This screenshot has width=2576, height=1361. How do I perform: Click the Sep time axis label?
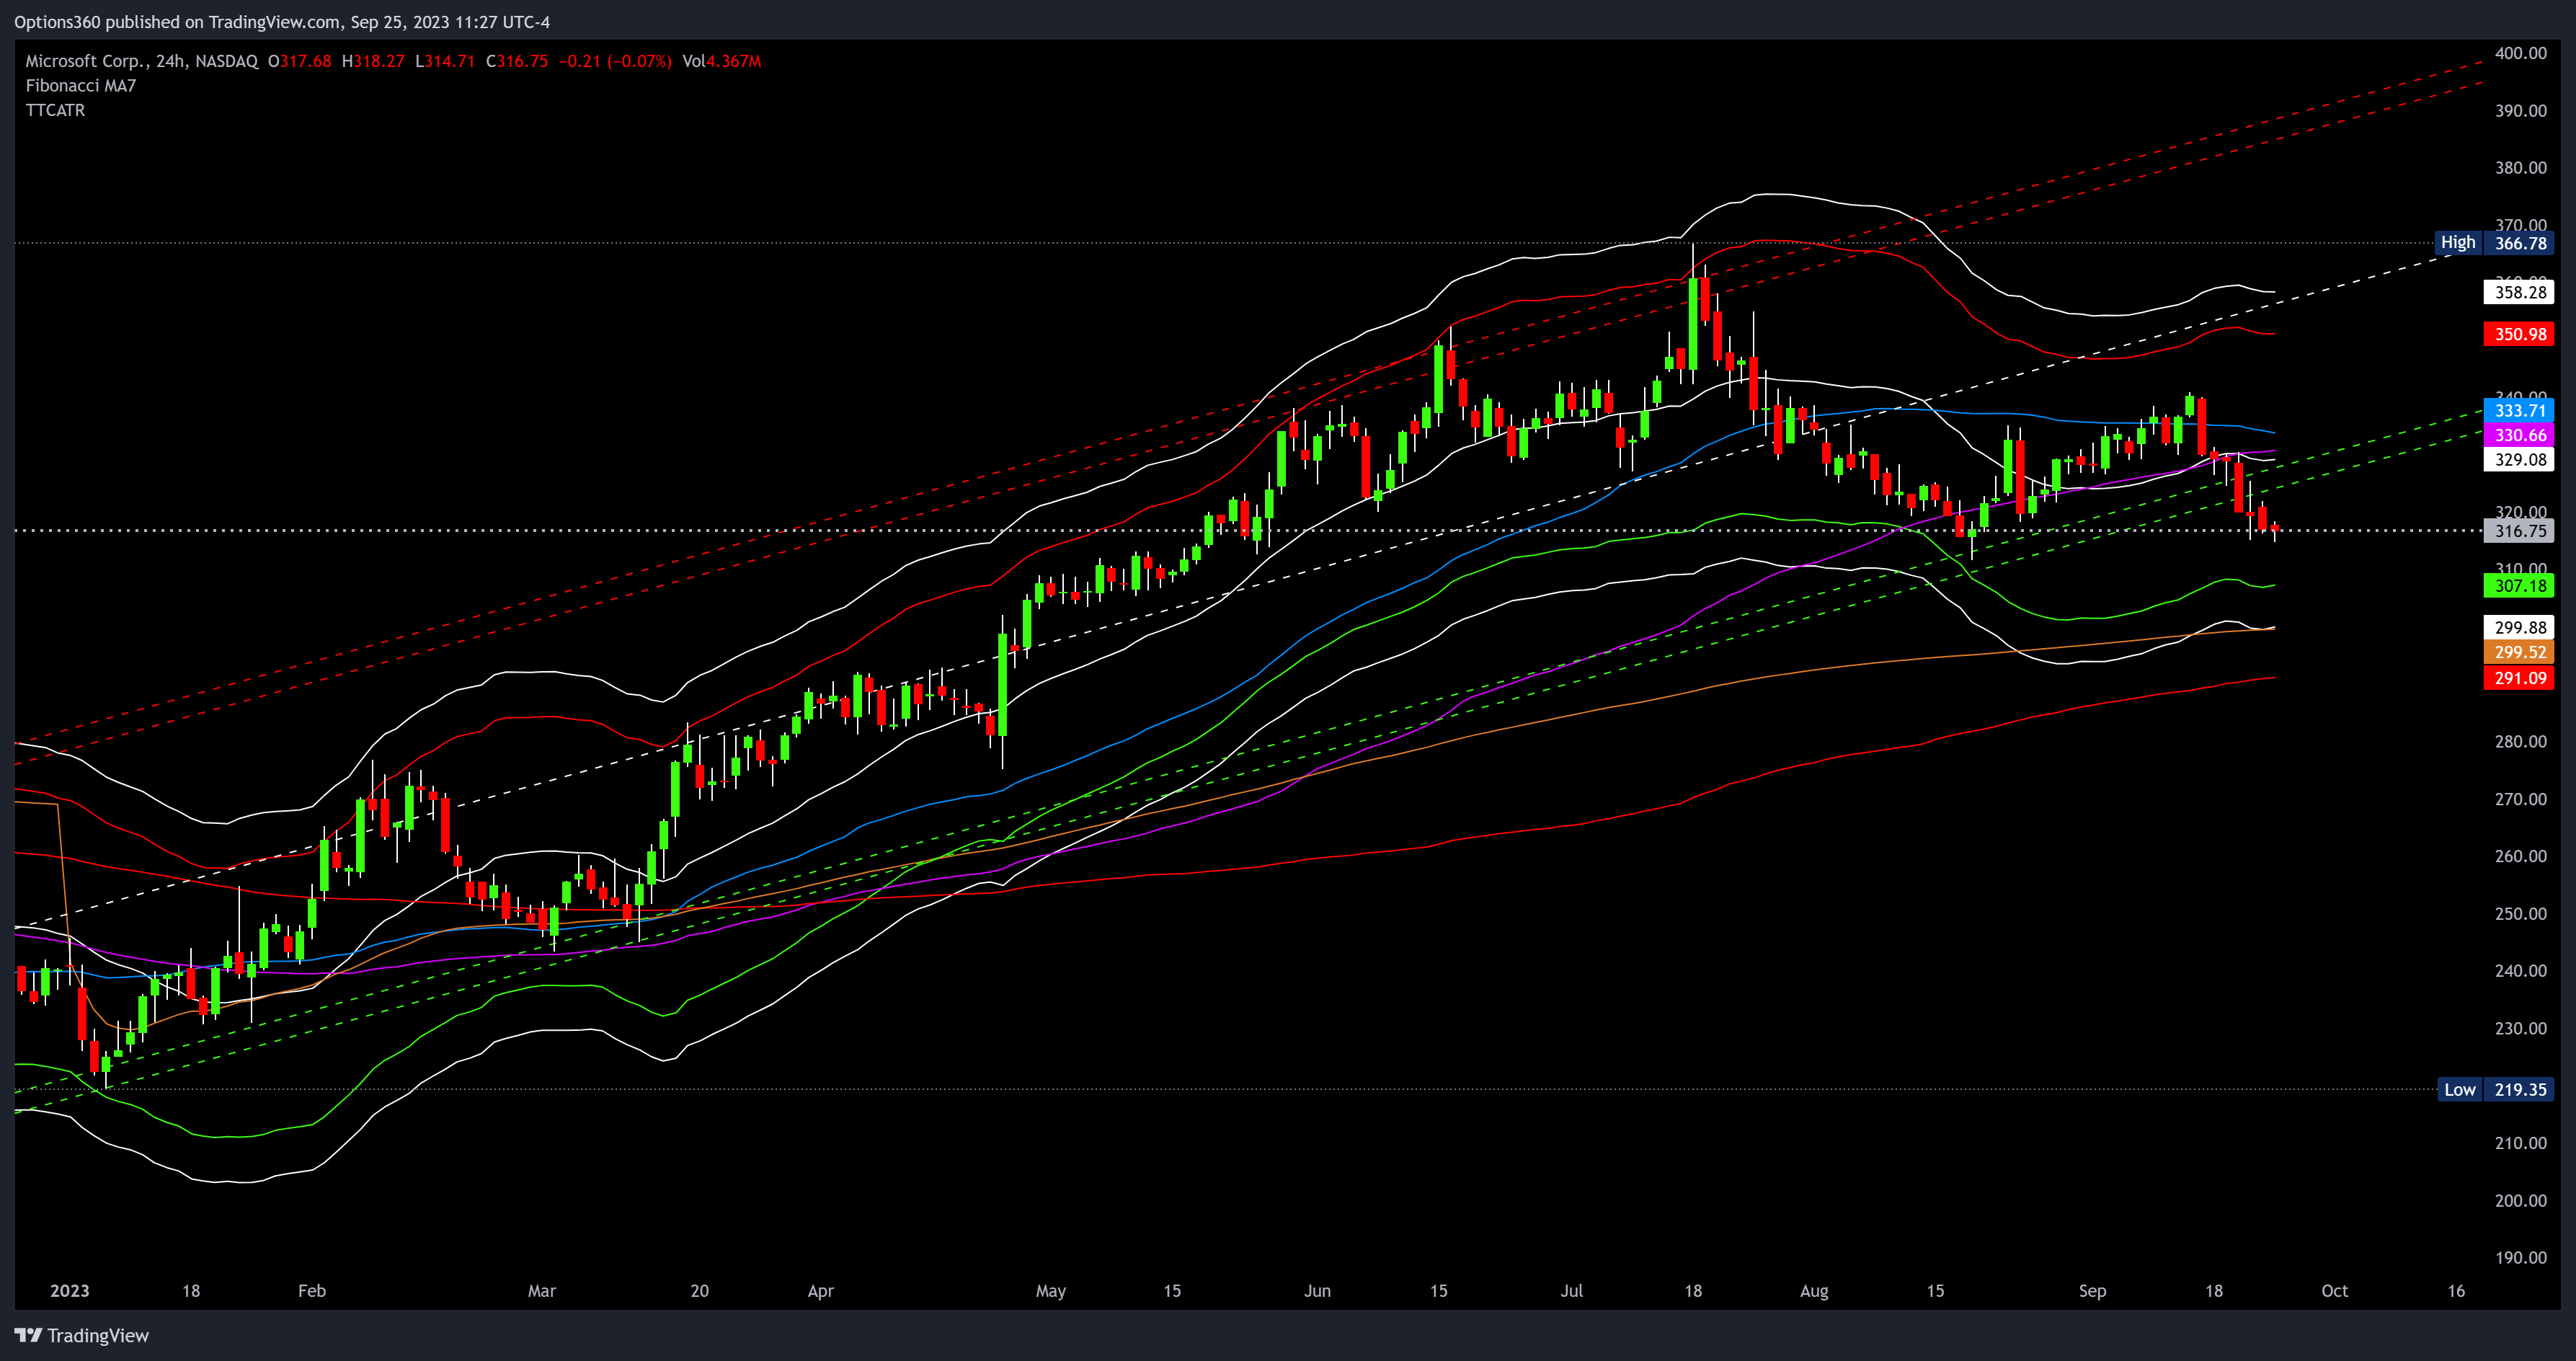click(2093, 1290)
